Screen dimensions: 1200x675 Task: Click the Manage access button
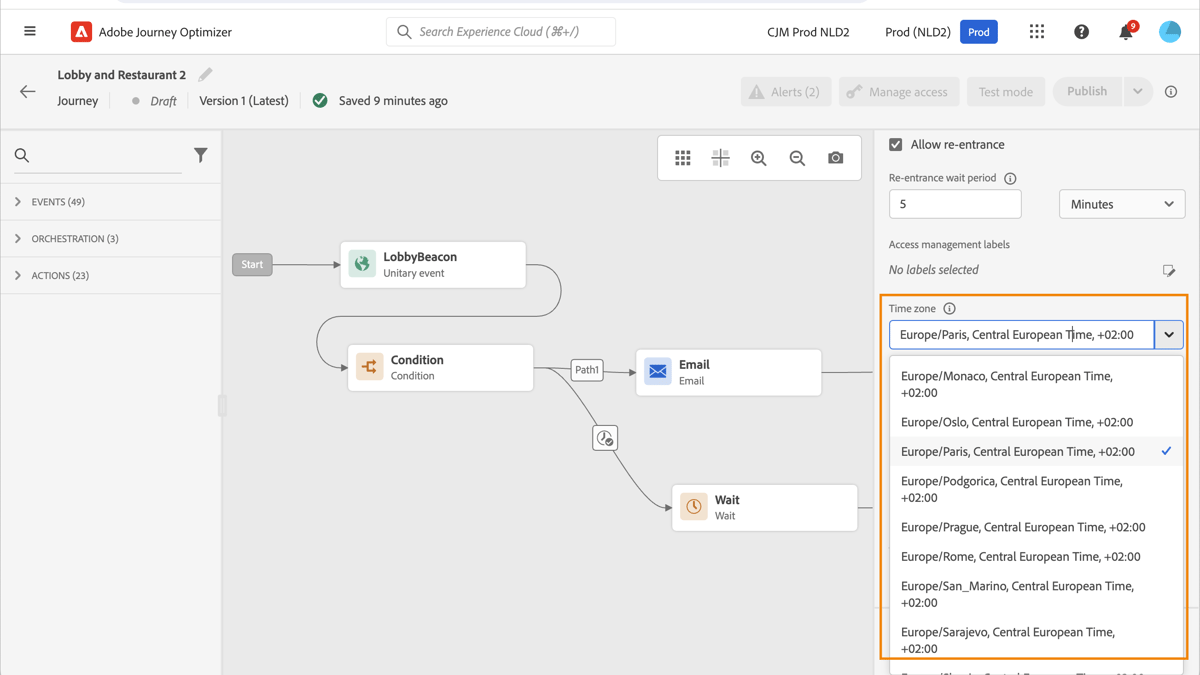(898, 91)
